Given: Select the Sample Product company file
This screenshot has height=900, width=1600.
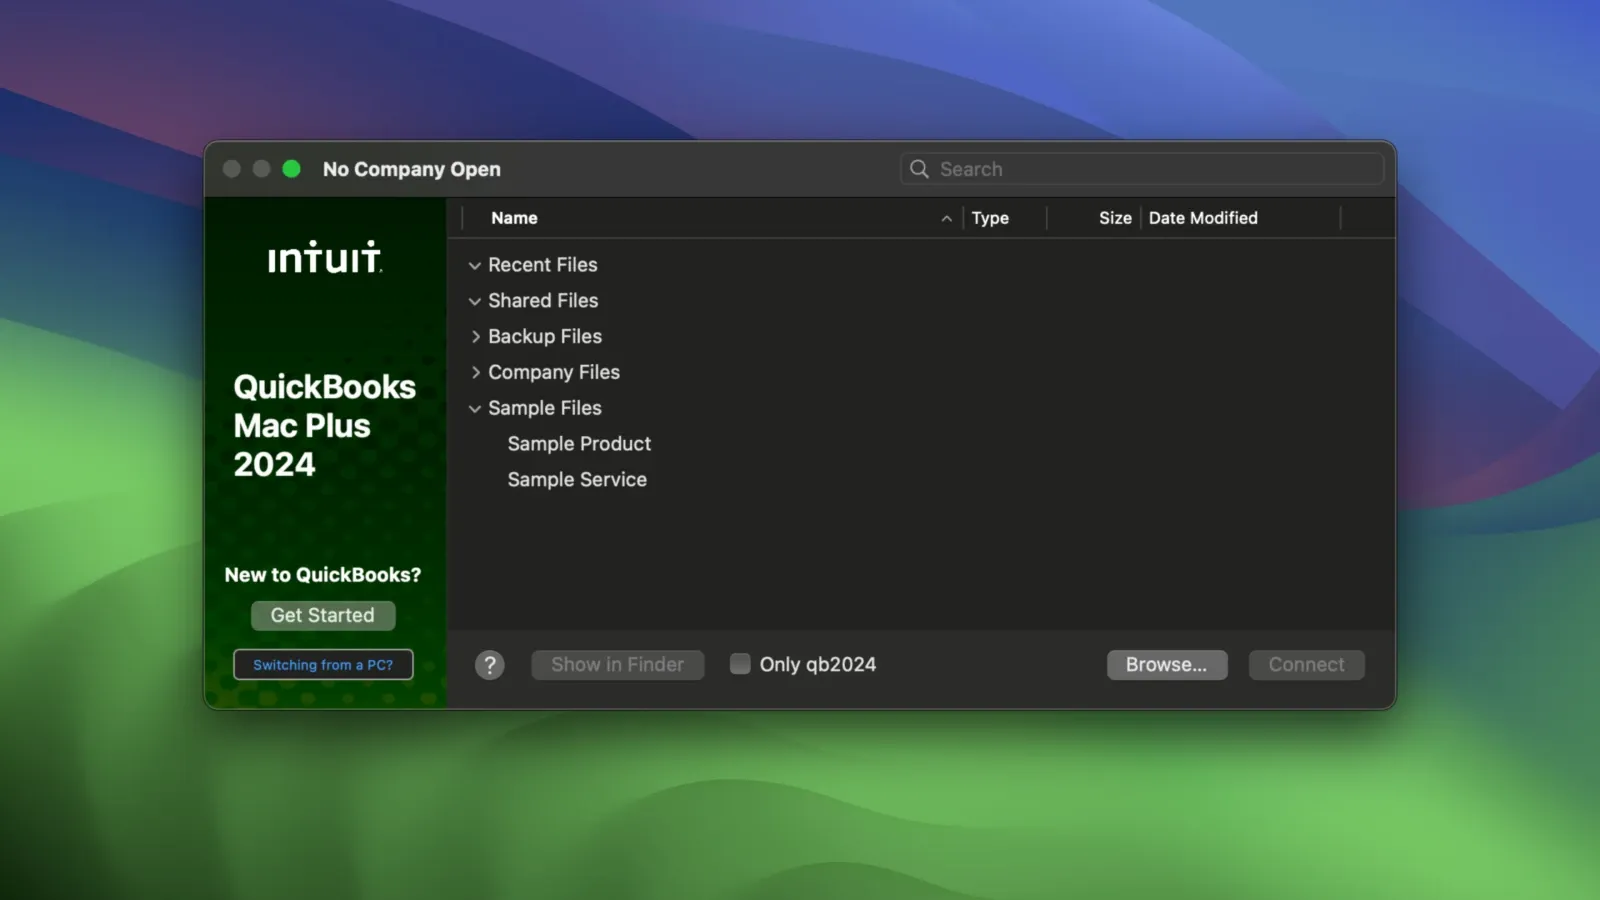Looking at the screenshot, I should [579, 443].
